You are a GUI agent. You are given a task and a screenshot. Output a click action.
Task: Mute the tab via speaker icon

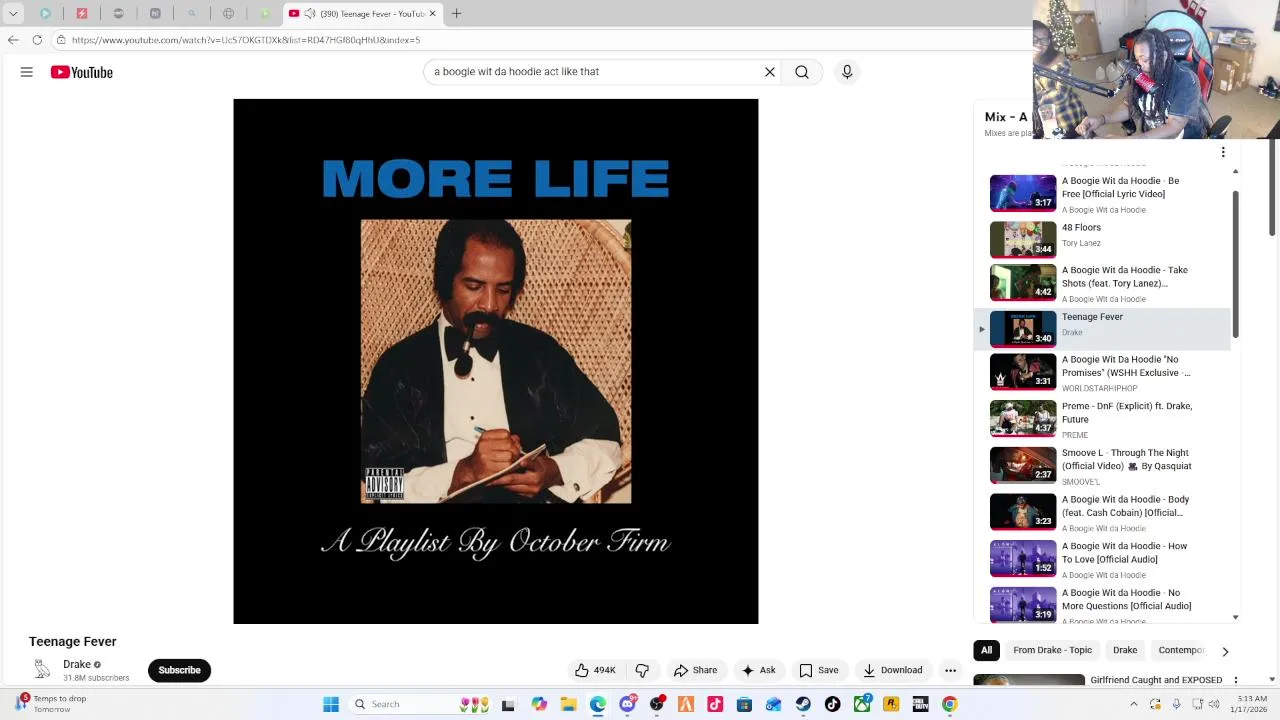click(310, 13)
